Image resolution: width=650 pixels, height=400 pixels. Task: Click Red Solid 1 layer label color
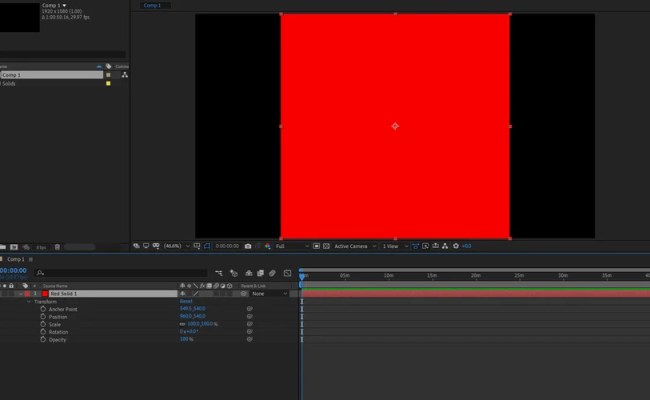27,293
